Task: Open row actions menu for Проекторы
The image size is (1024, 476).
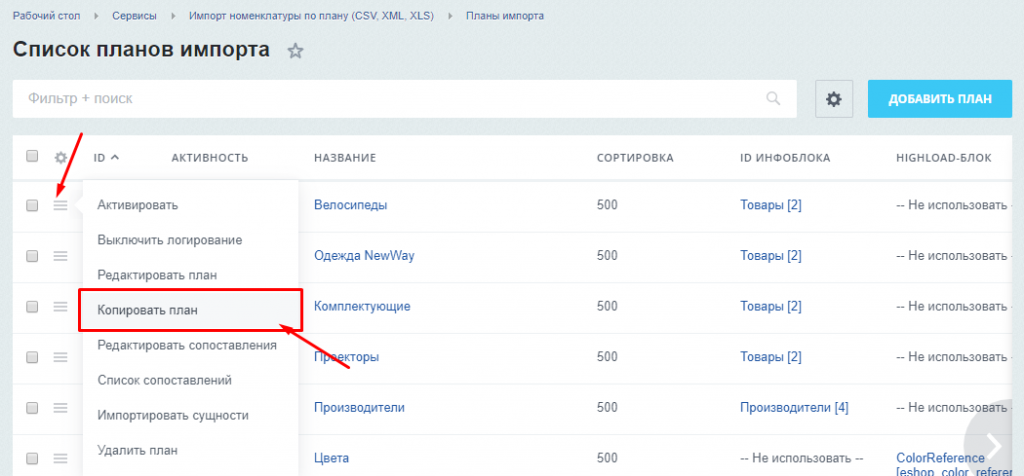Action: (60, 357)
